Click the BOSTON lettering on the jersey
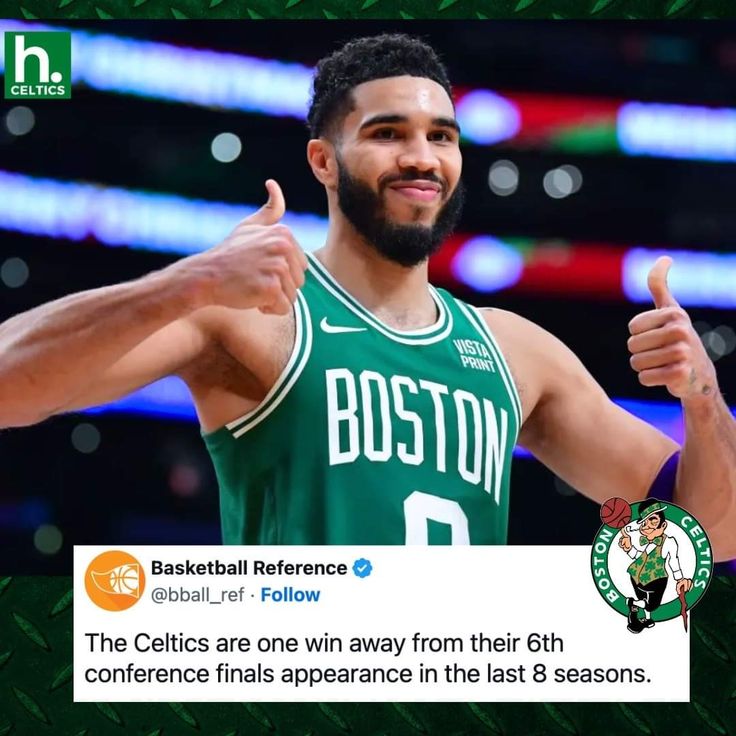The height and width of the screenshot is (736, 736). point(417,431)
